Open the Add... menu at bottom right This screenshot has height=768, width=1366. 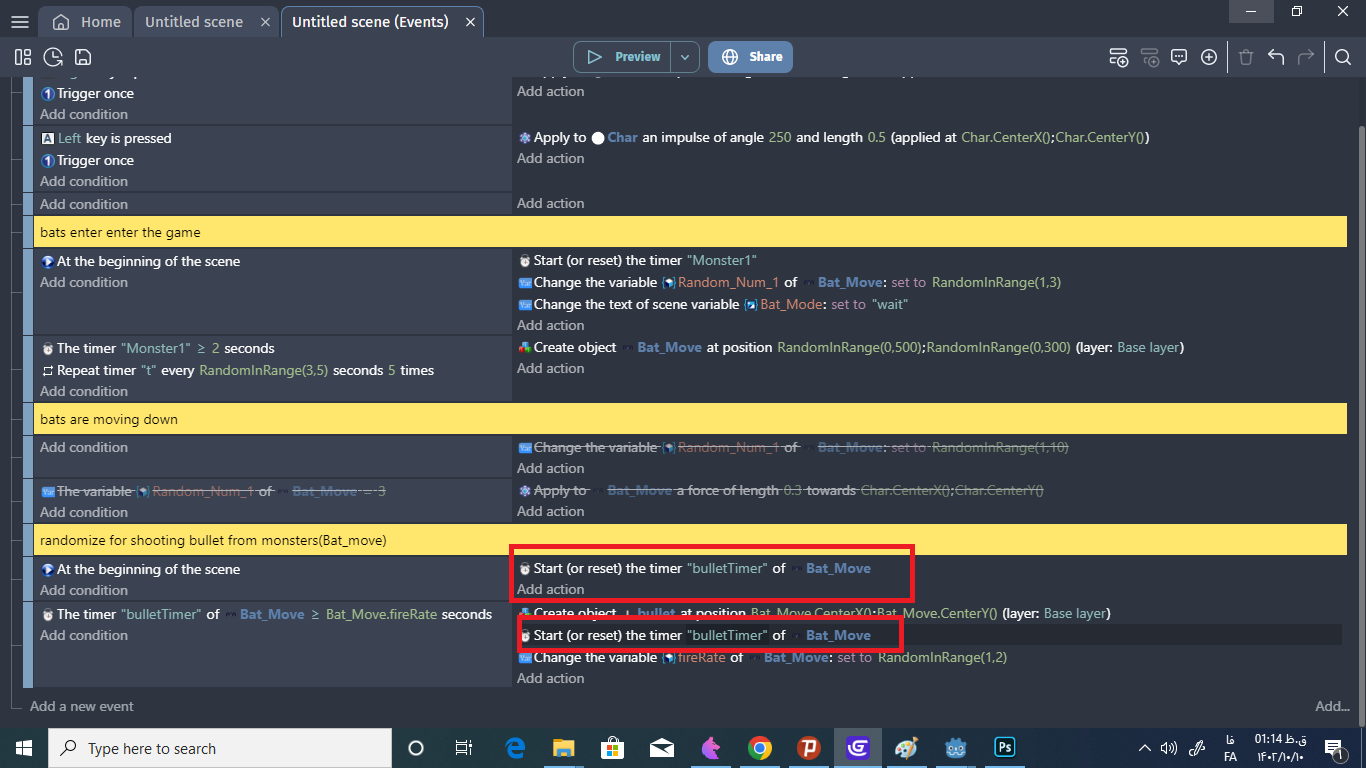pyautogui.click(x=1332, y=706)
